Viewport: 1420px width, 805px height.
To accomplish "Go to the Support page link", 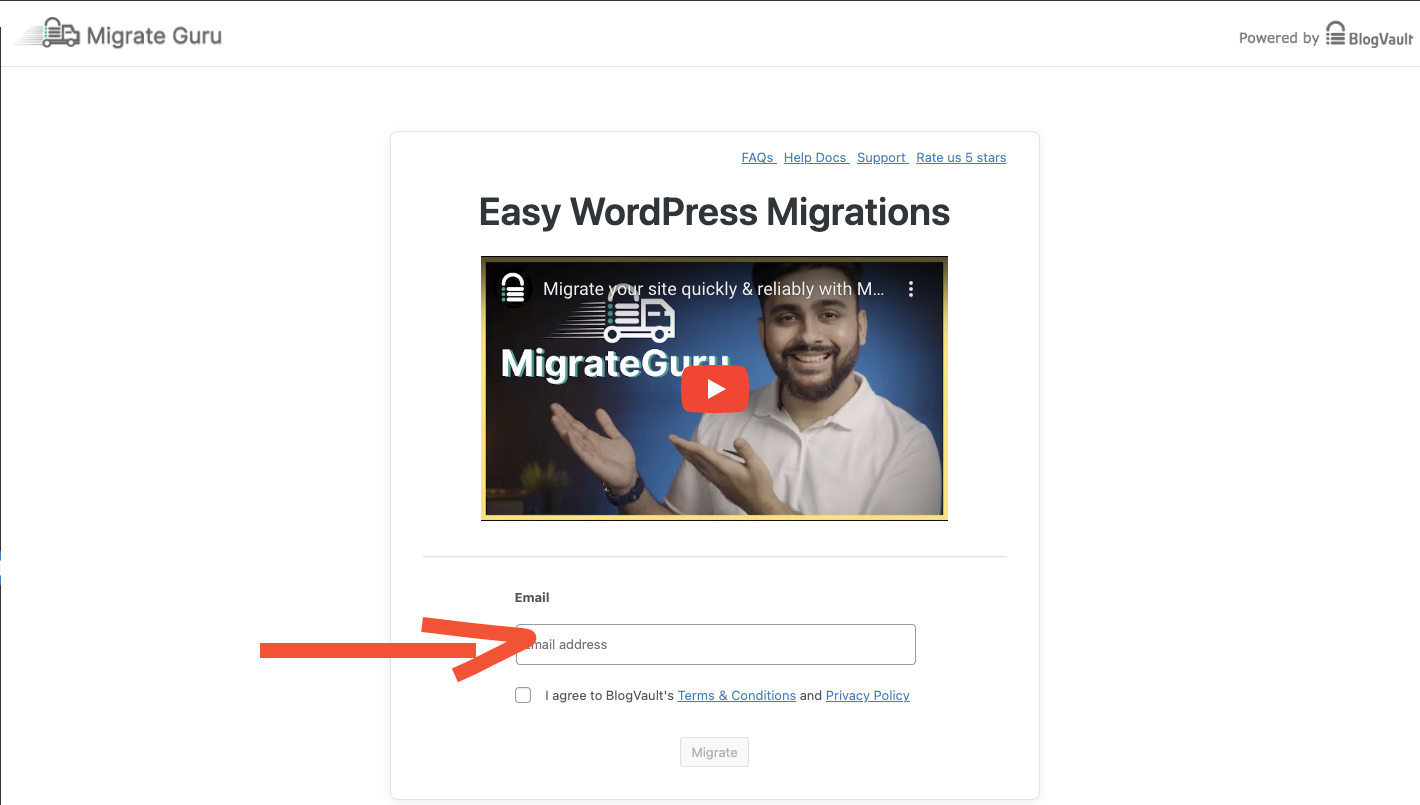I will [881, 158].
